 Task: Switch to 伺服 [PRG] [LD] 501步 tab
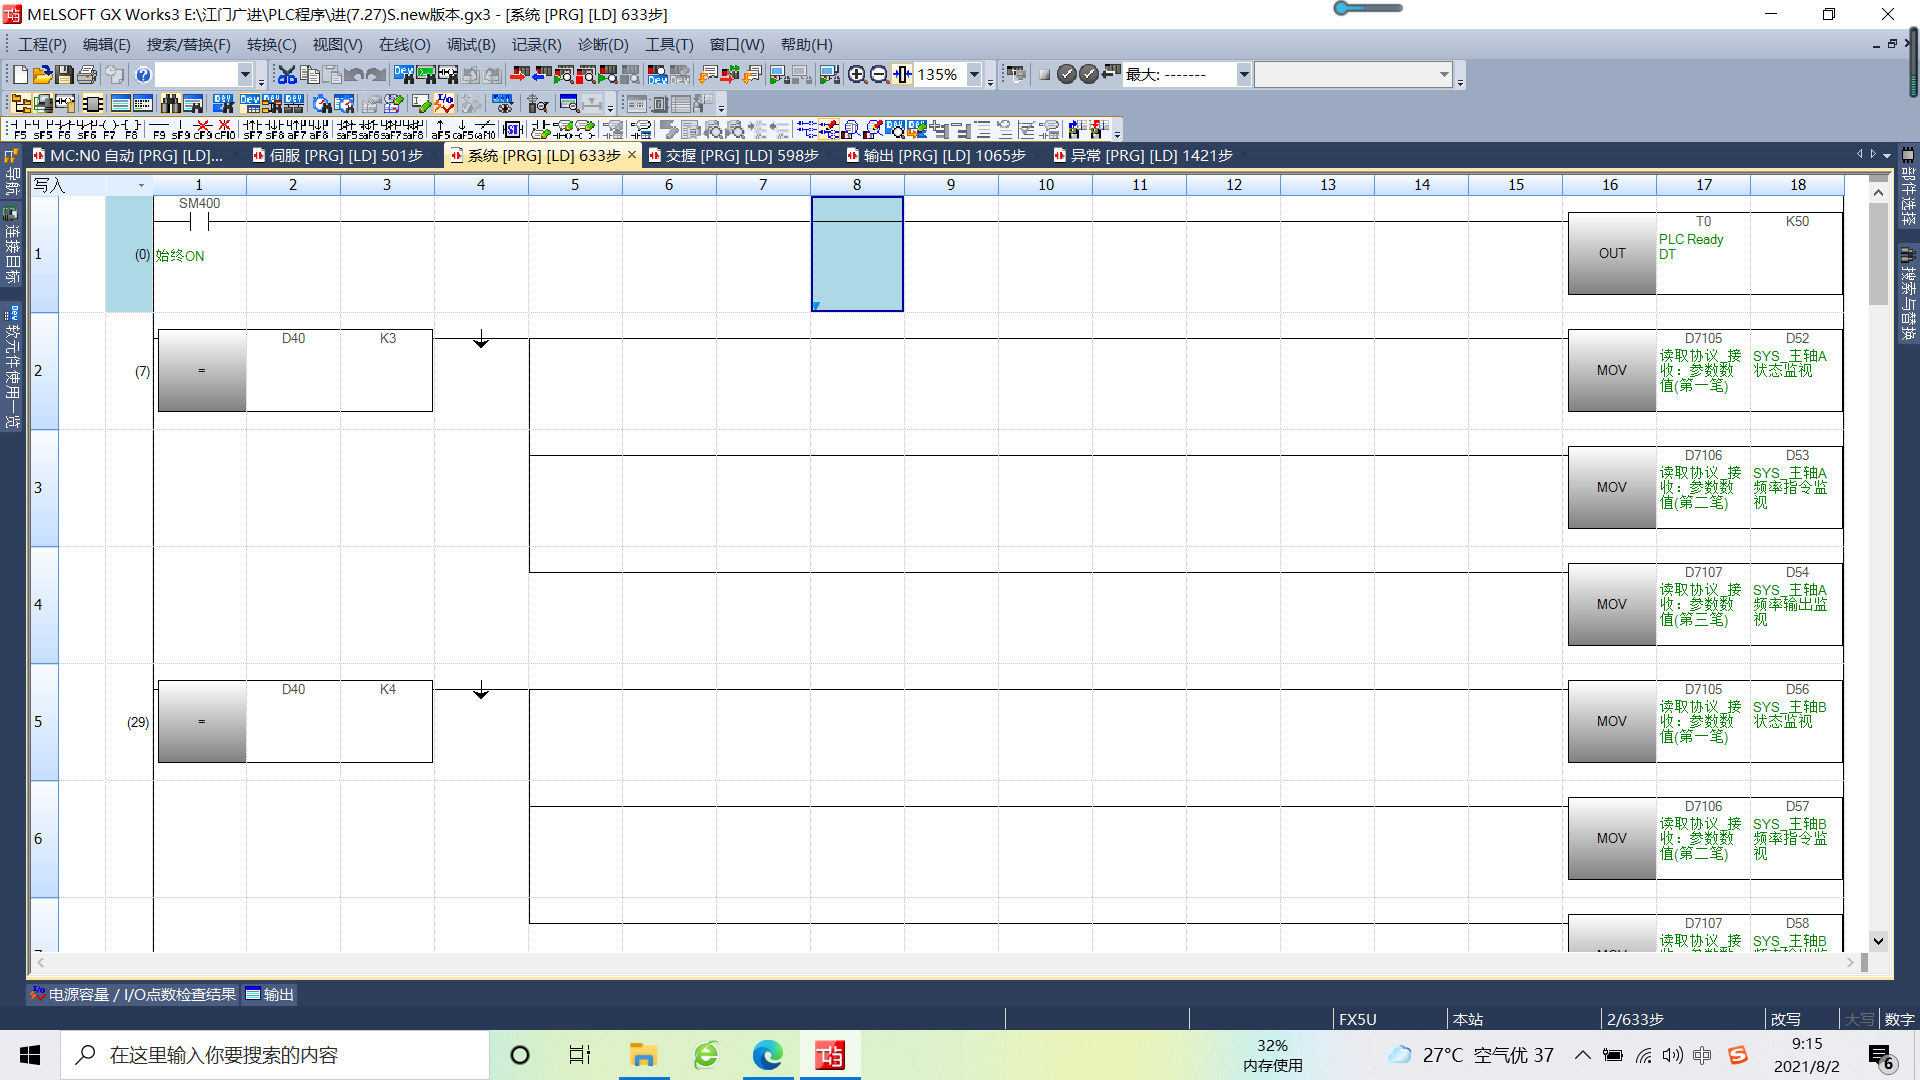pyautogui.click(x=345, y=156)
